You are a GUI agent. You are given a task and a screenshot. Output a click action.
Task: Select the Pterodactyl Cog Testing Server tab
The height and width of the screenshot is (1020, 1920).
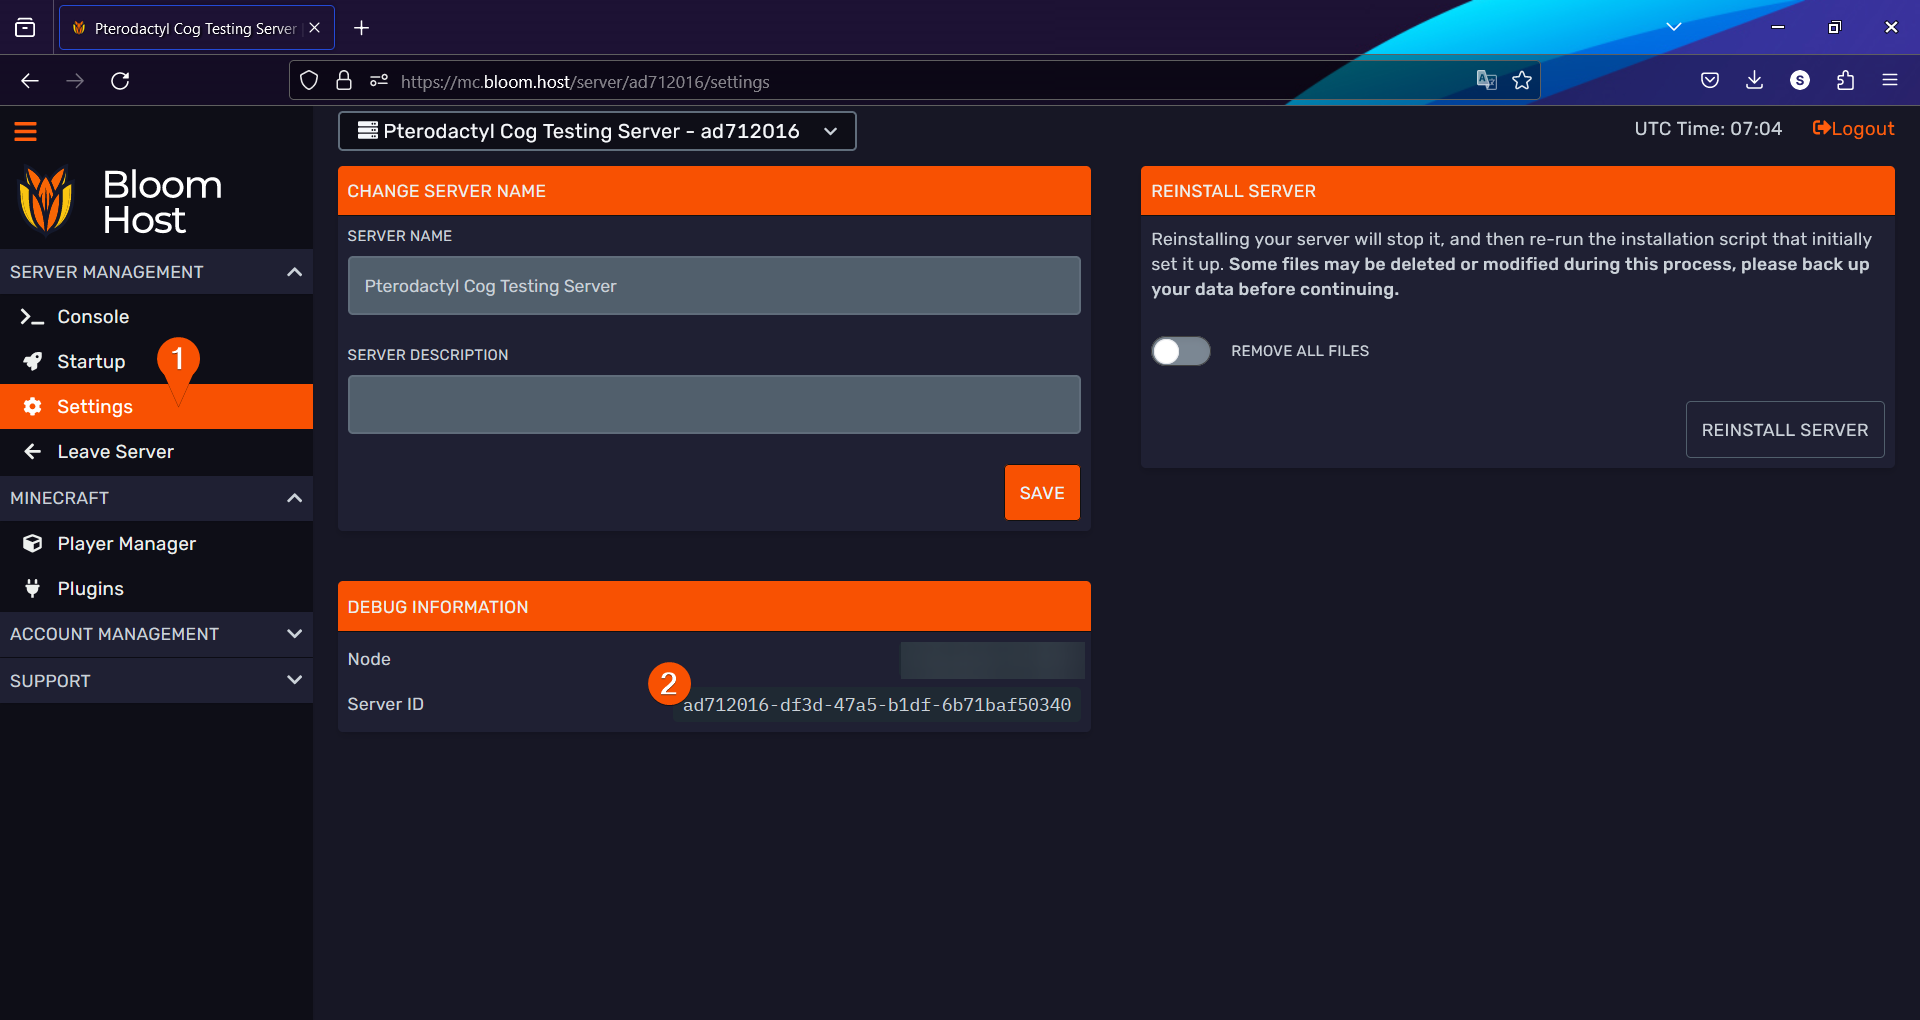[196, 28]
